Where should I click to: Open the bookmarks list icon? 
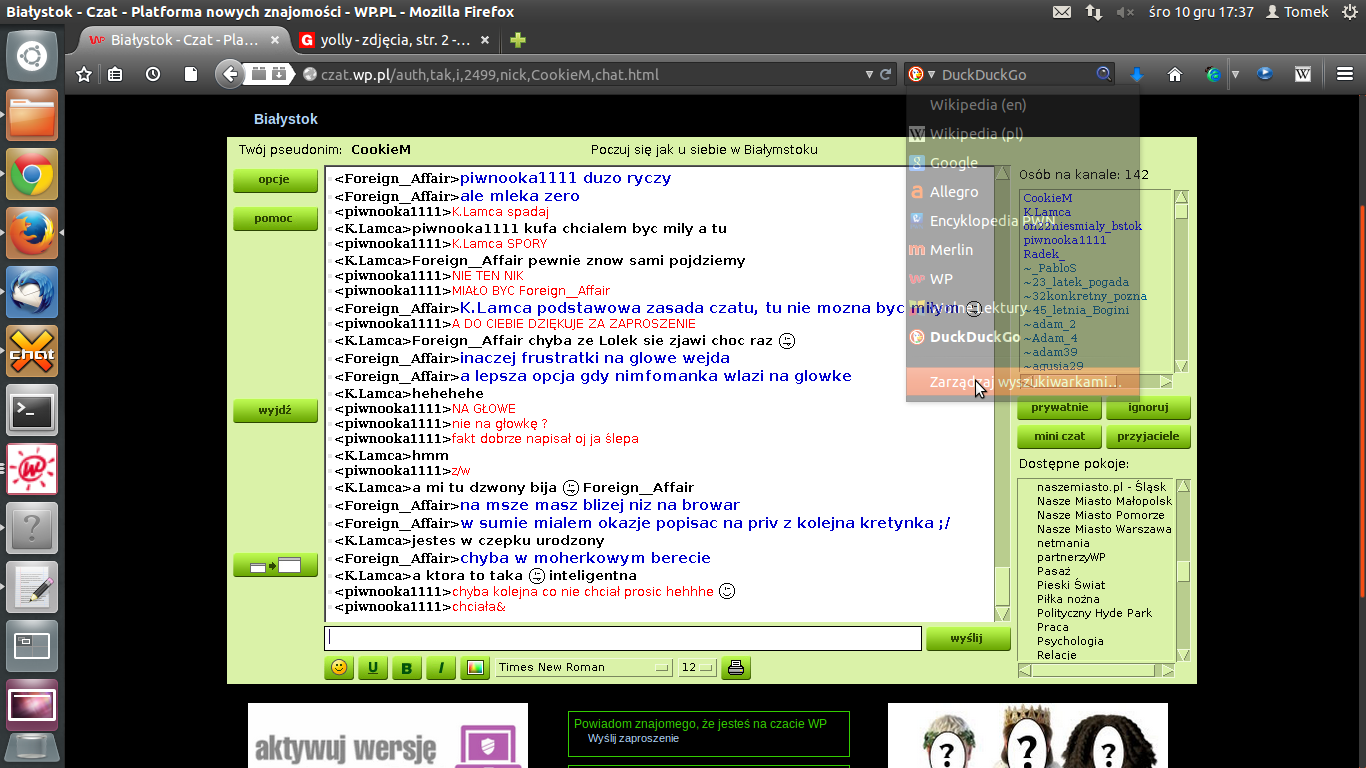[x=116, y=74]
